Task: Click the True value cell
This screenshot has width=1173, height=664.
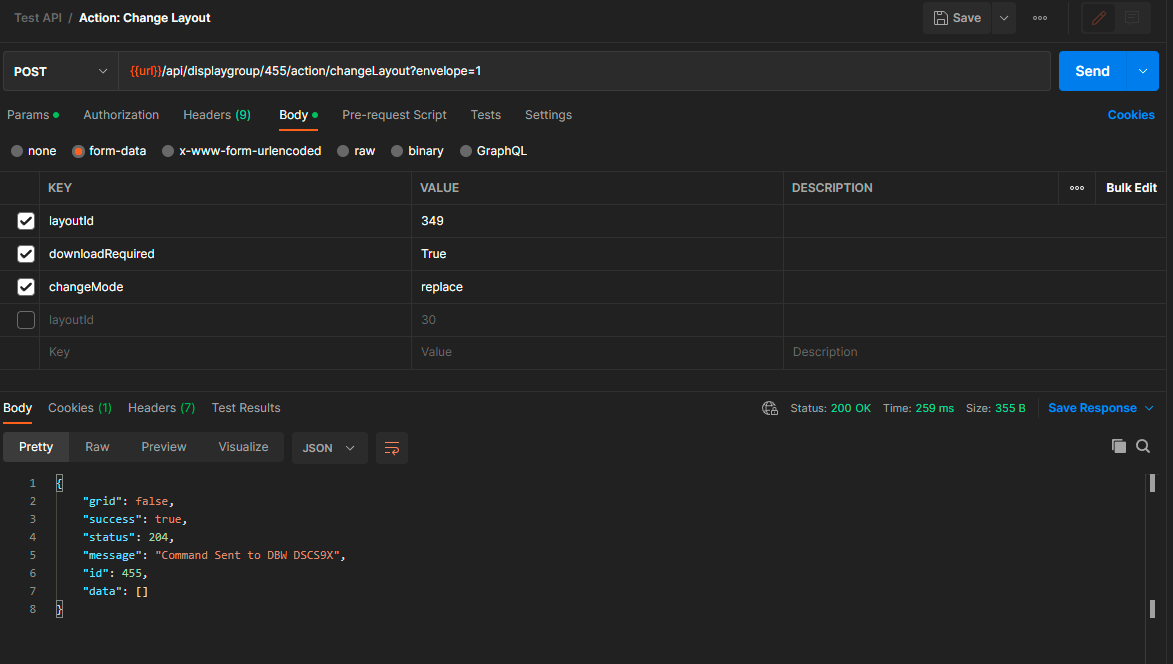Action: [597, 254]
